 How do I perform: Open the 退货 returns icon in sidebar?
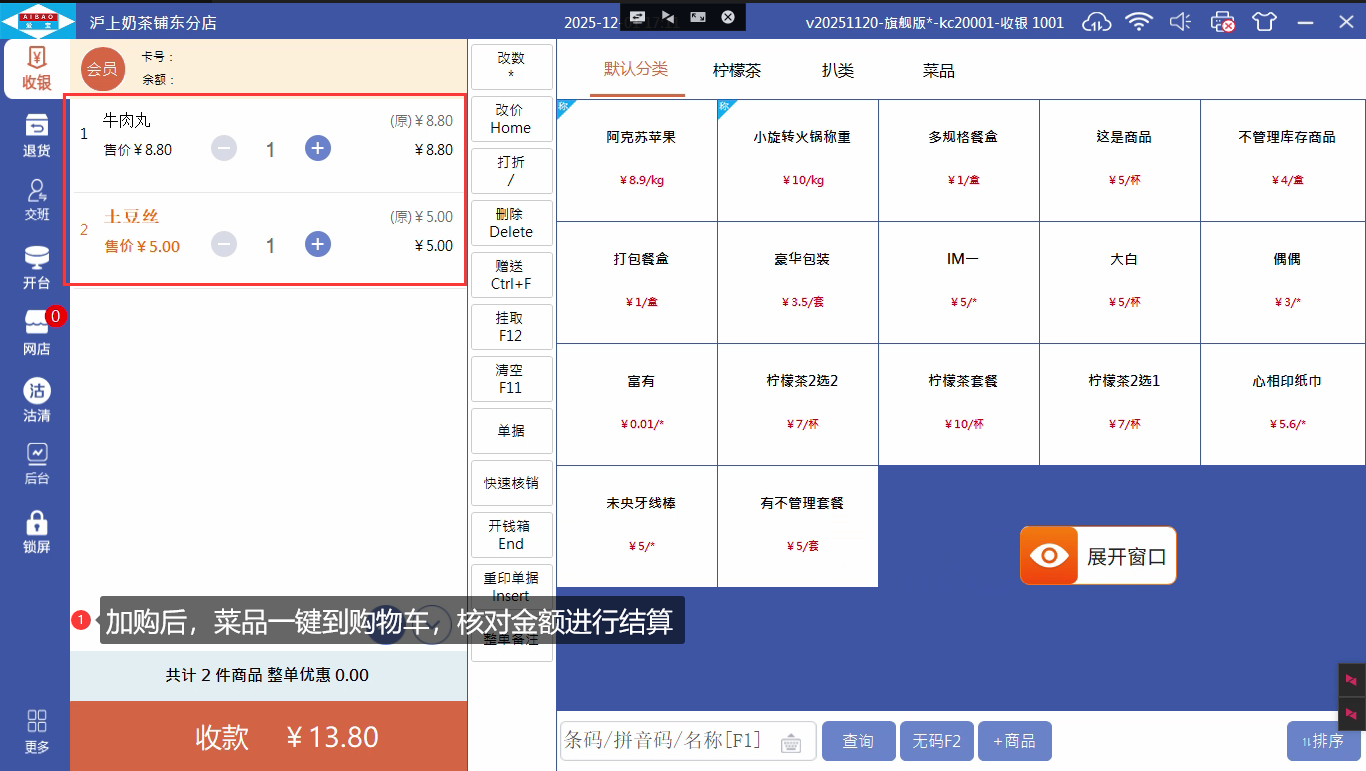(36, 135)
